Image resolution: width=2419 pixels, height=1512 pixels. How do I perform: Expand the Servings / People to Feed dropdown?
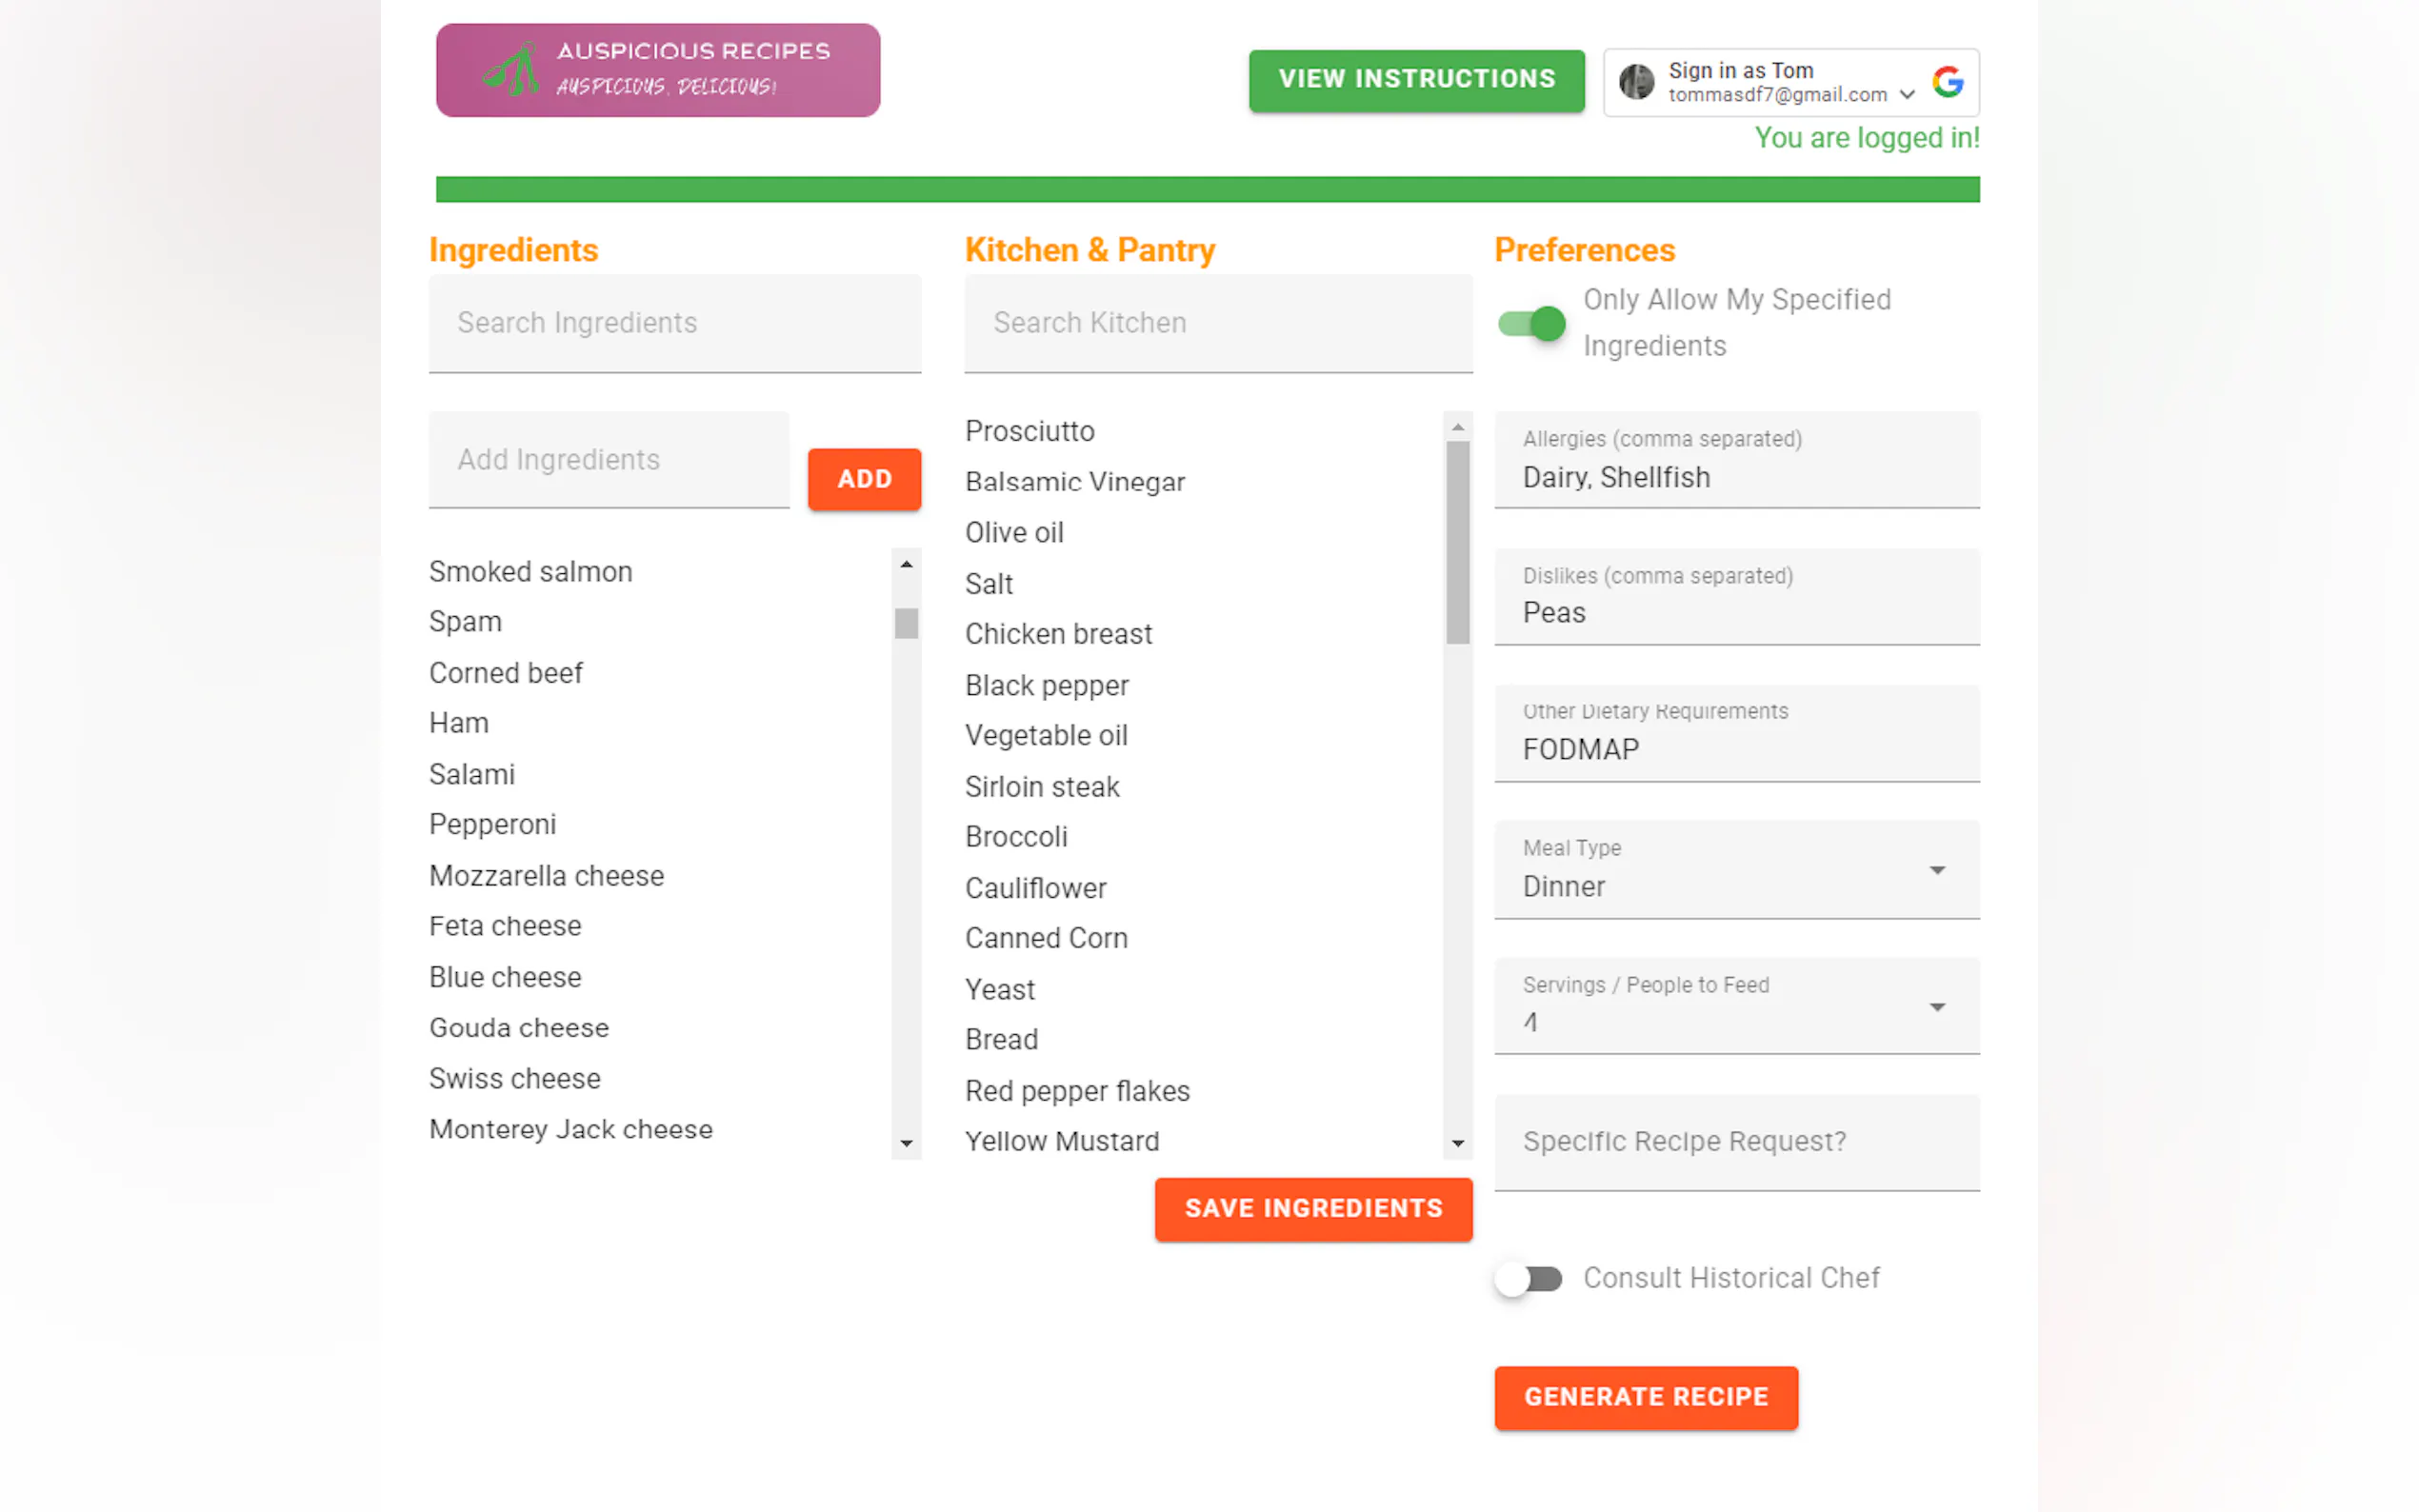pos(1735,1007)
